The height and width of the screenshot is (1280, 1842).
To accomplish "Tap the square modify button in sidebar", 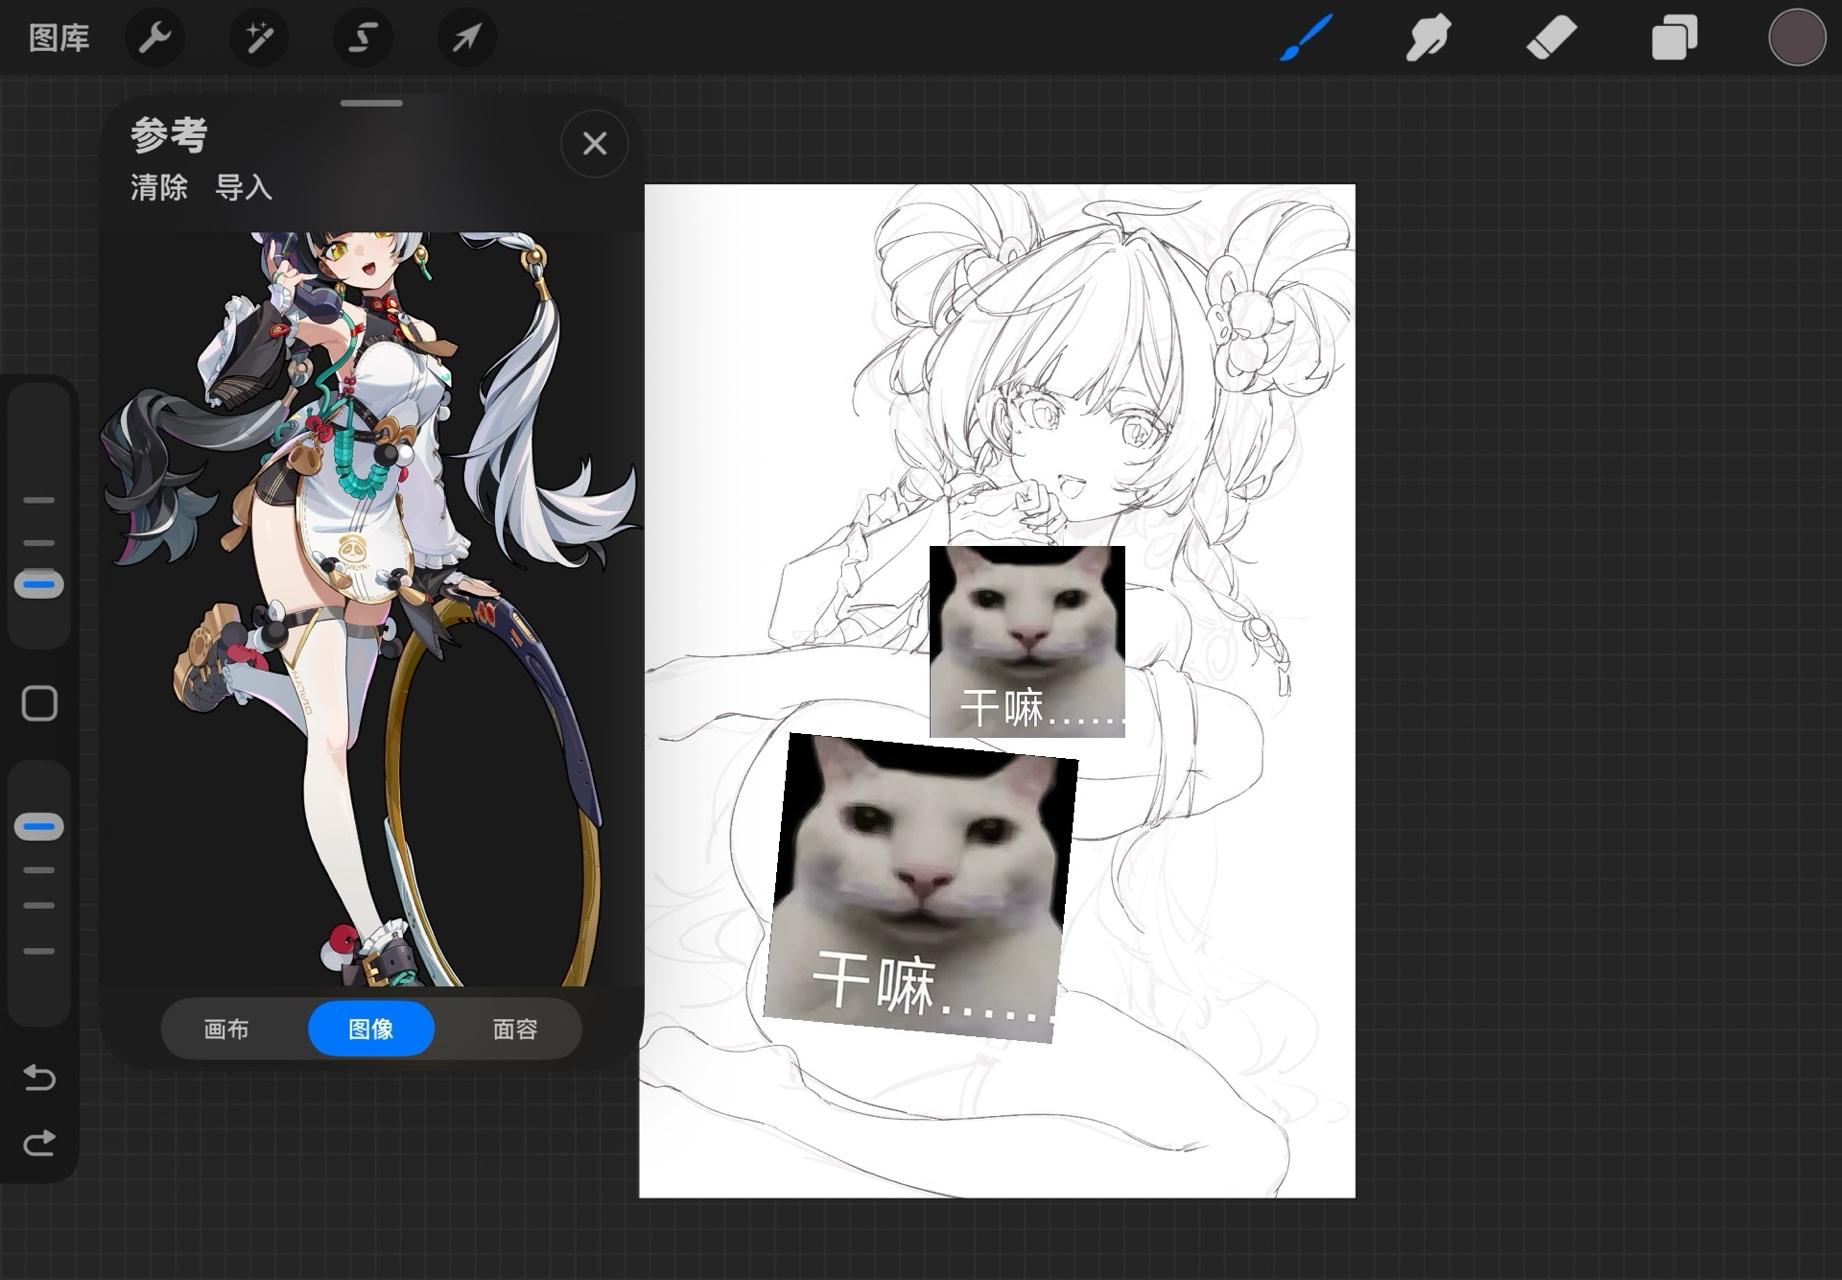I will click(x=40, y=704).
